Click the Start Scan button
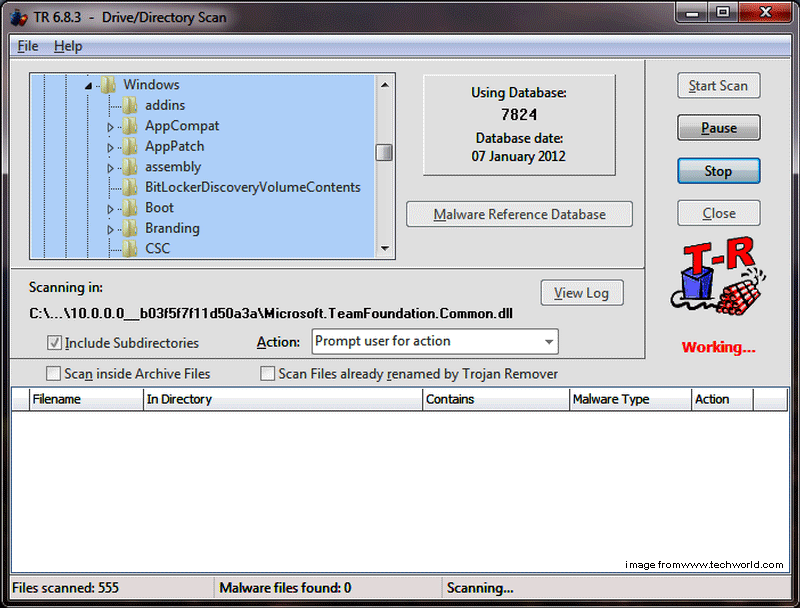 [718, 86]
